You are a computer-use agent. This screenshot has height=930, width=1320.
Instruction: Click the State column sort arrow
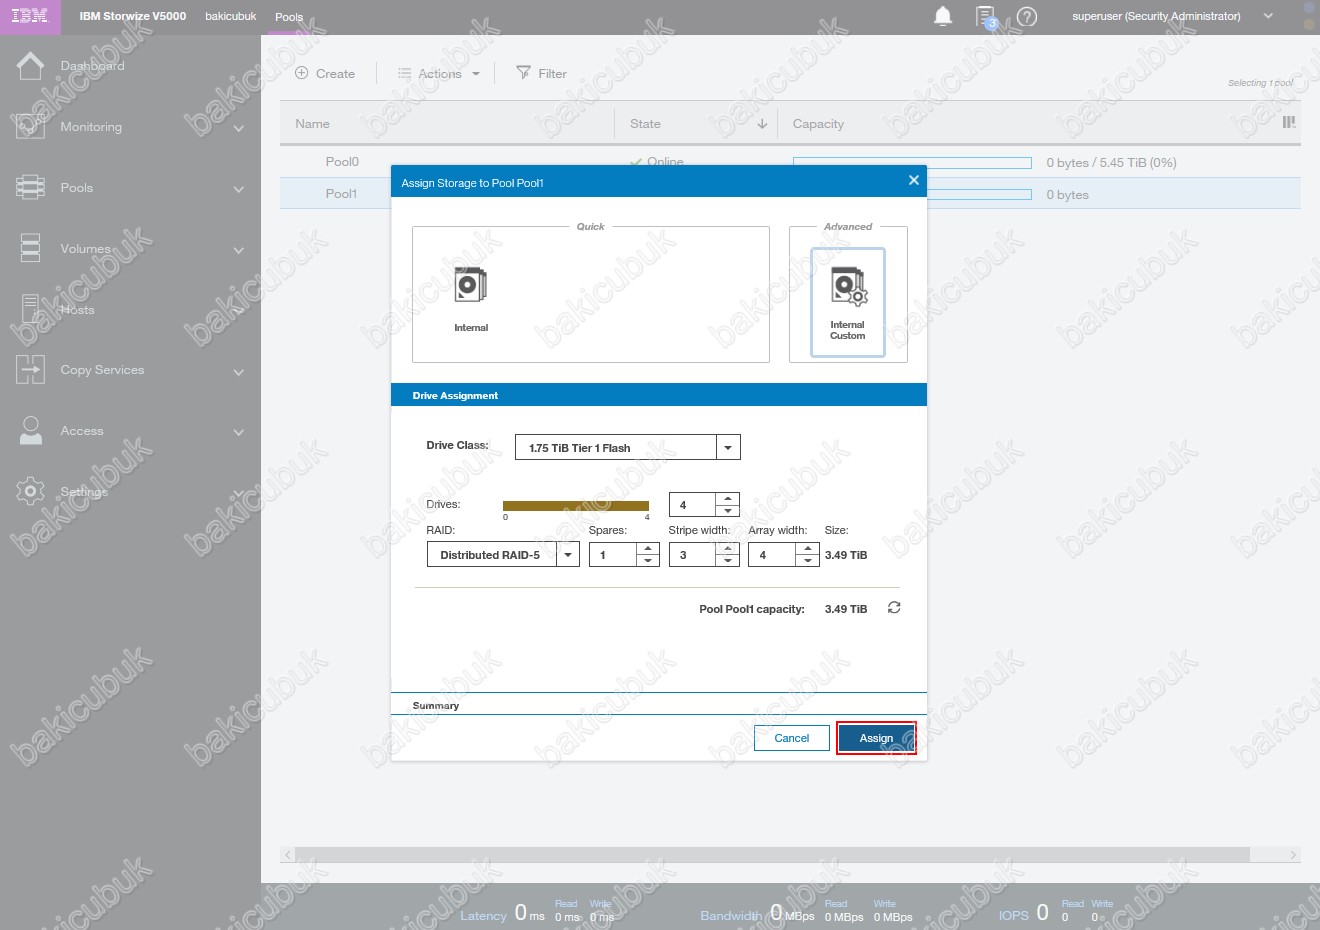point(762,124)
